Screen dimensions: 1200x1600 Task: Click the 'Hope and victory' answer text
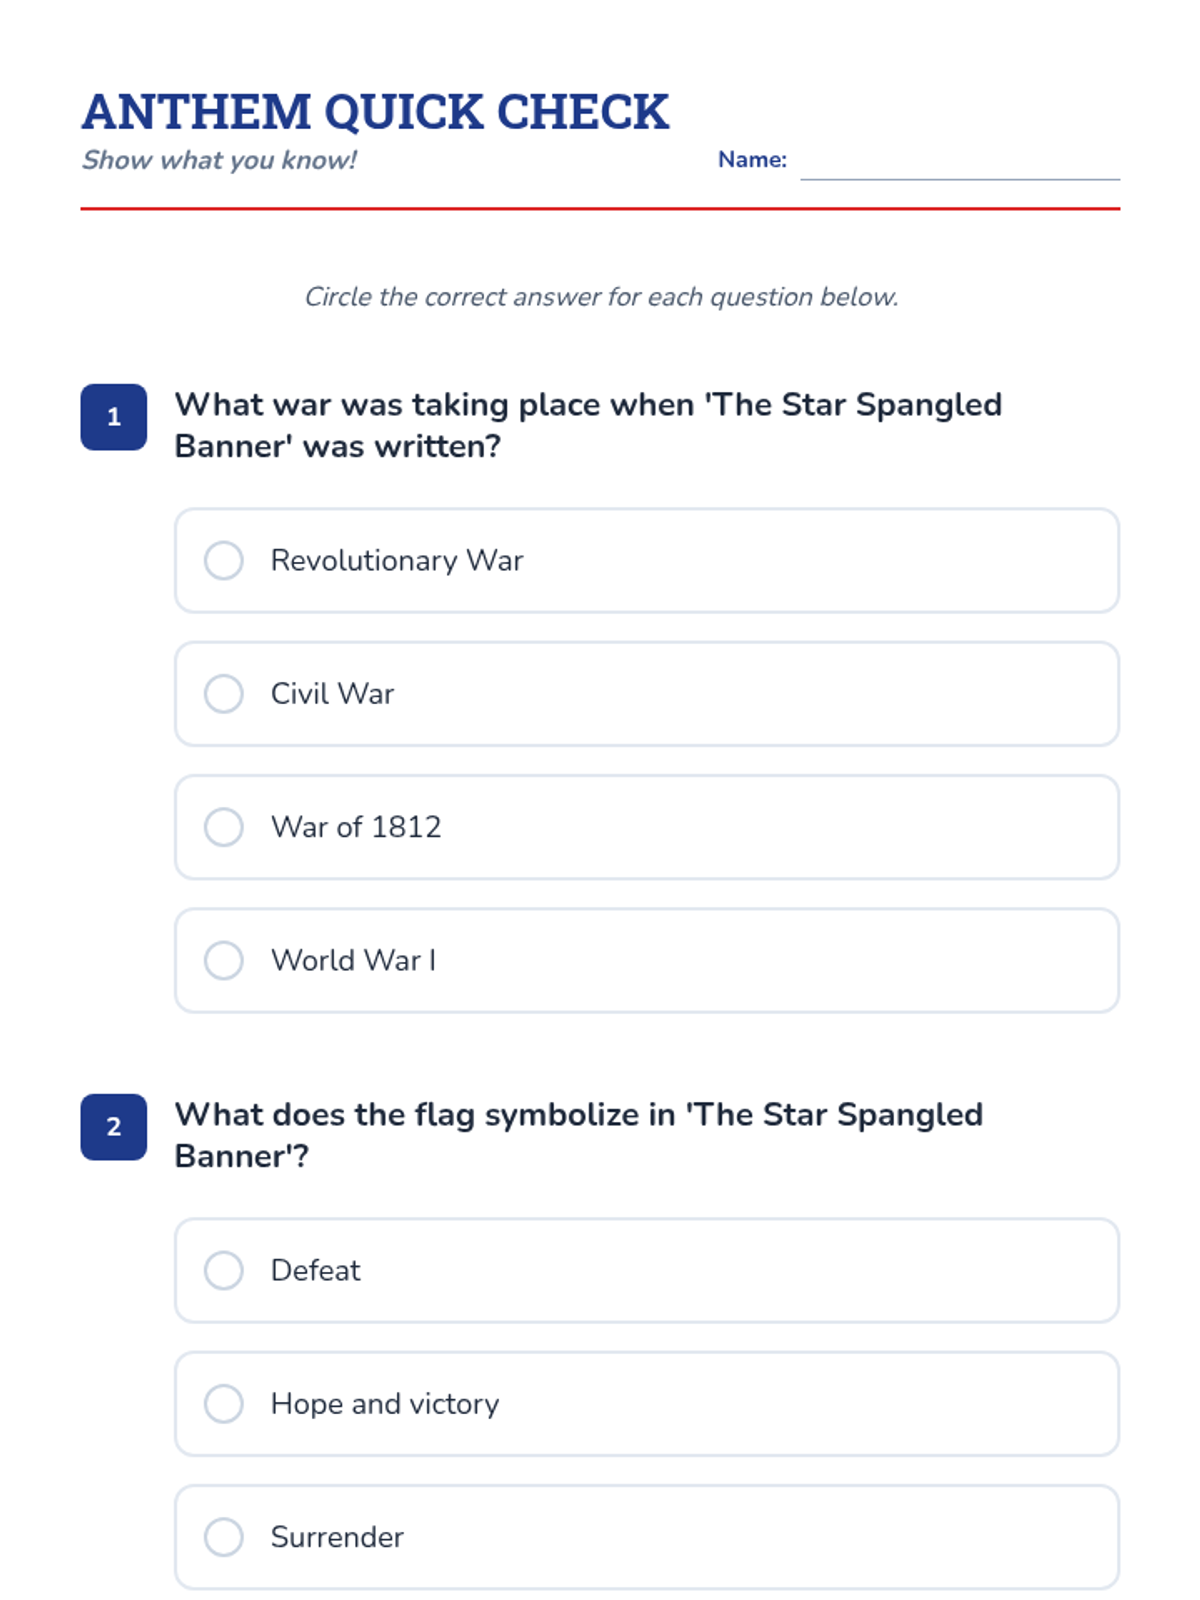(385, 1404)
